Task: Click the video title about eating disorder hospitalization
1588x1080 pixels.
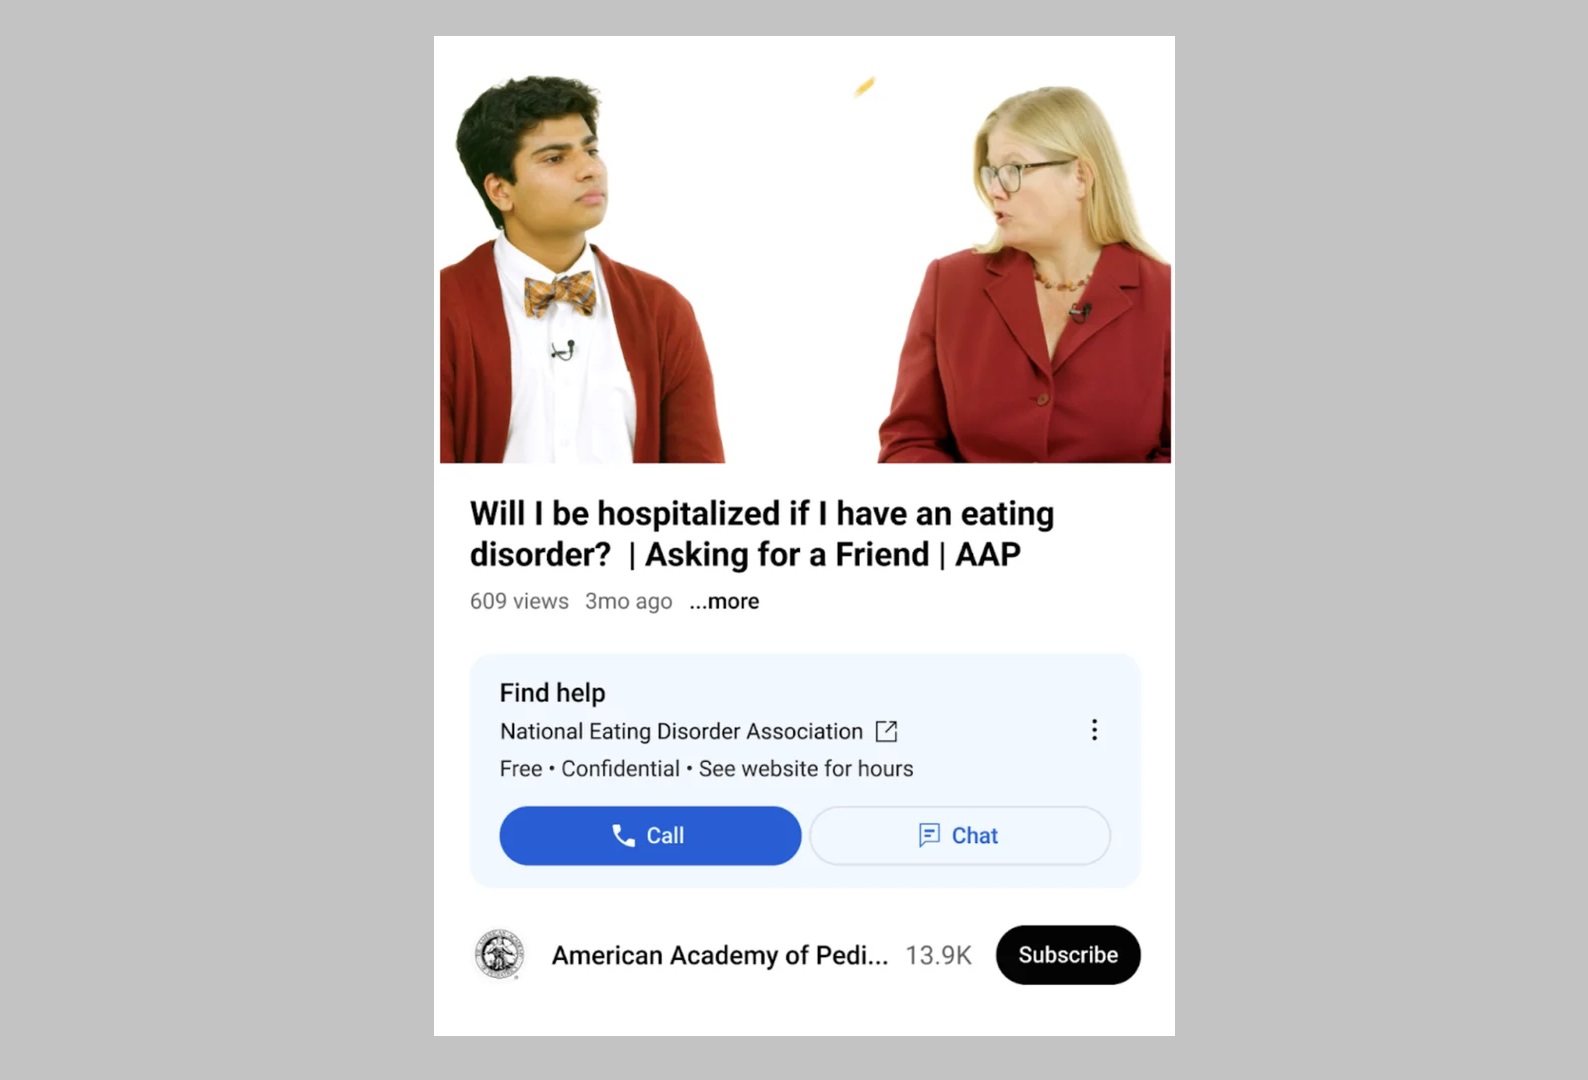Action: [761, 534]
